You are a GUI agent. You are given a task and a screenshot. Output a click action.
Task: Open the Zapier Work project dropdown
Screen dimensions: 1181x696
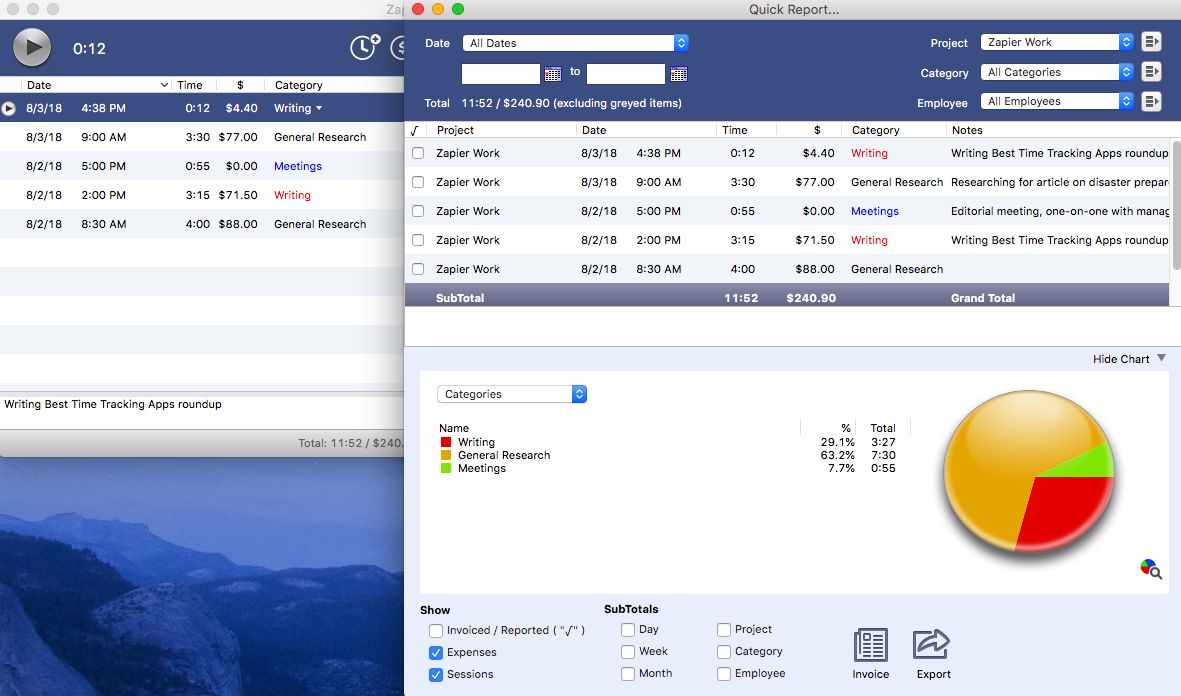1057,42
